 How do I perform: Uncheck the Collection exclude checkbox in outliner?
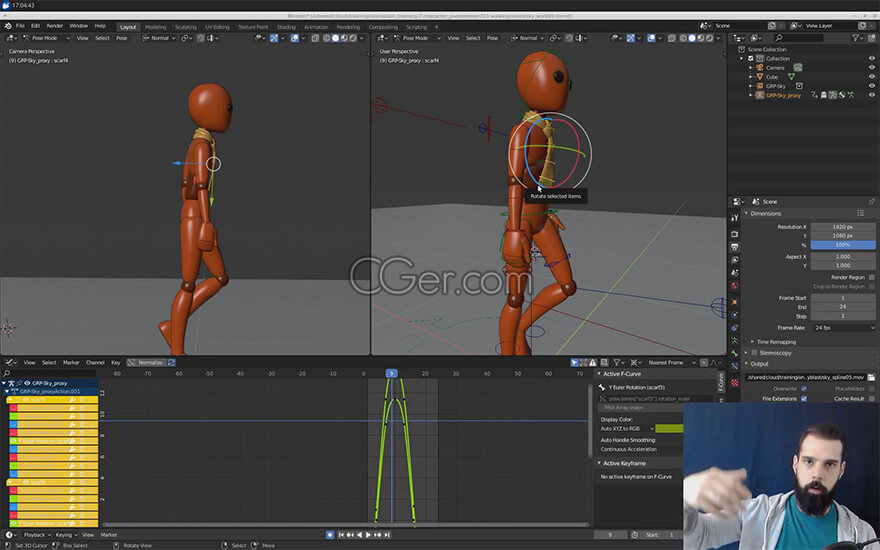coord(750,58)
